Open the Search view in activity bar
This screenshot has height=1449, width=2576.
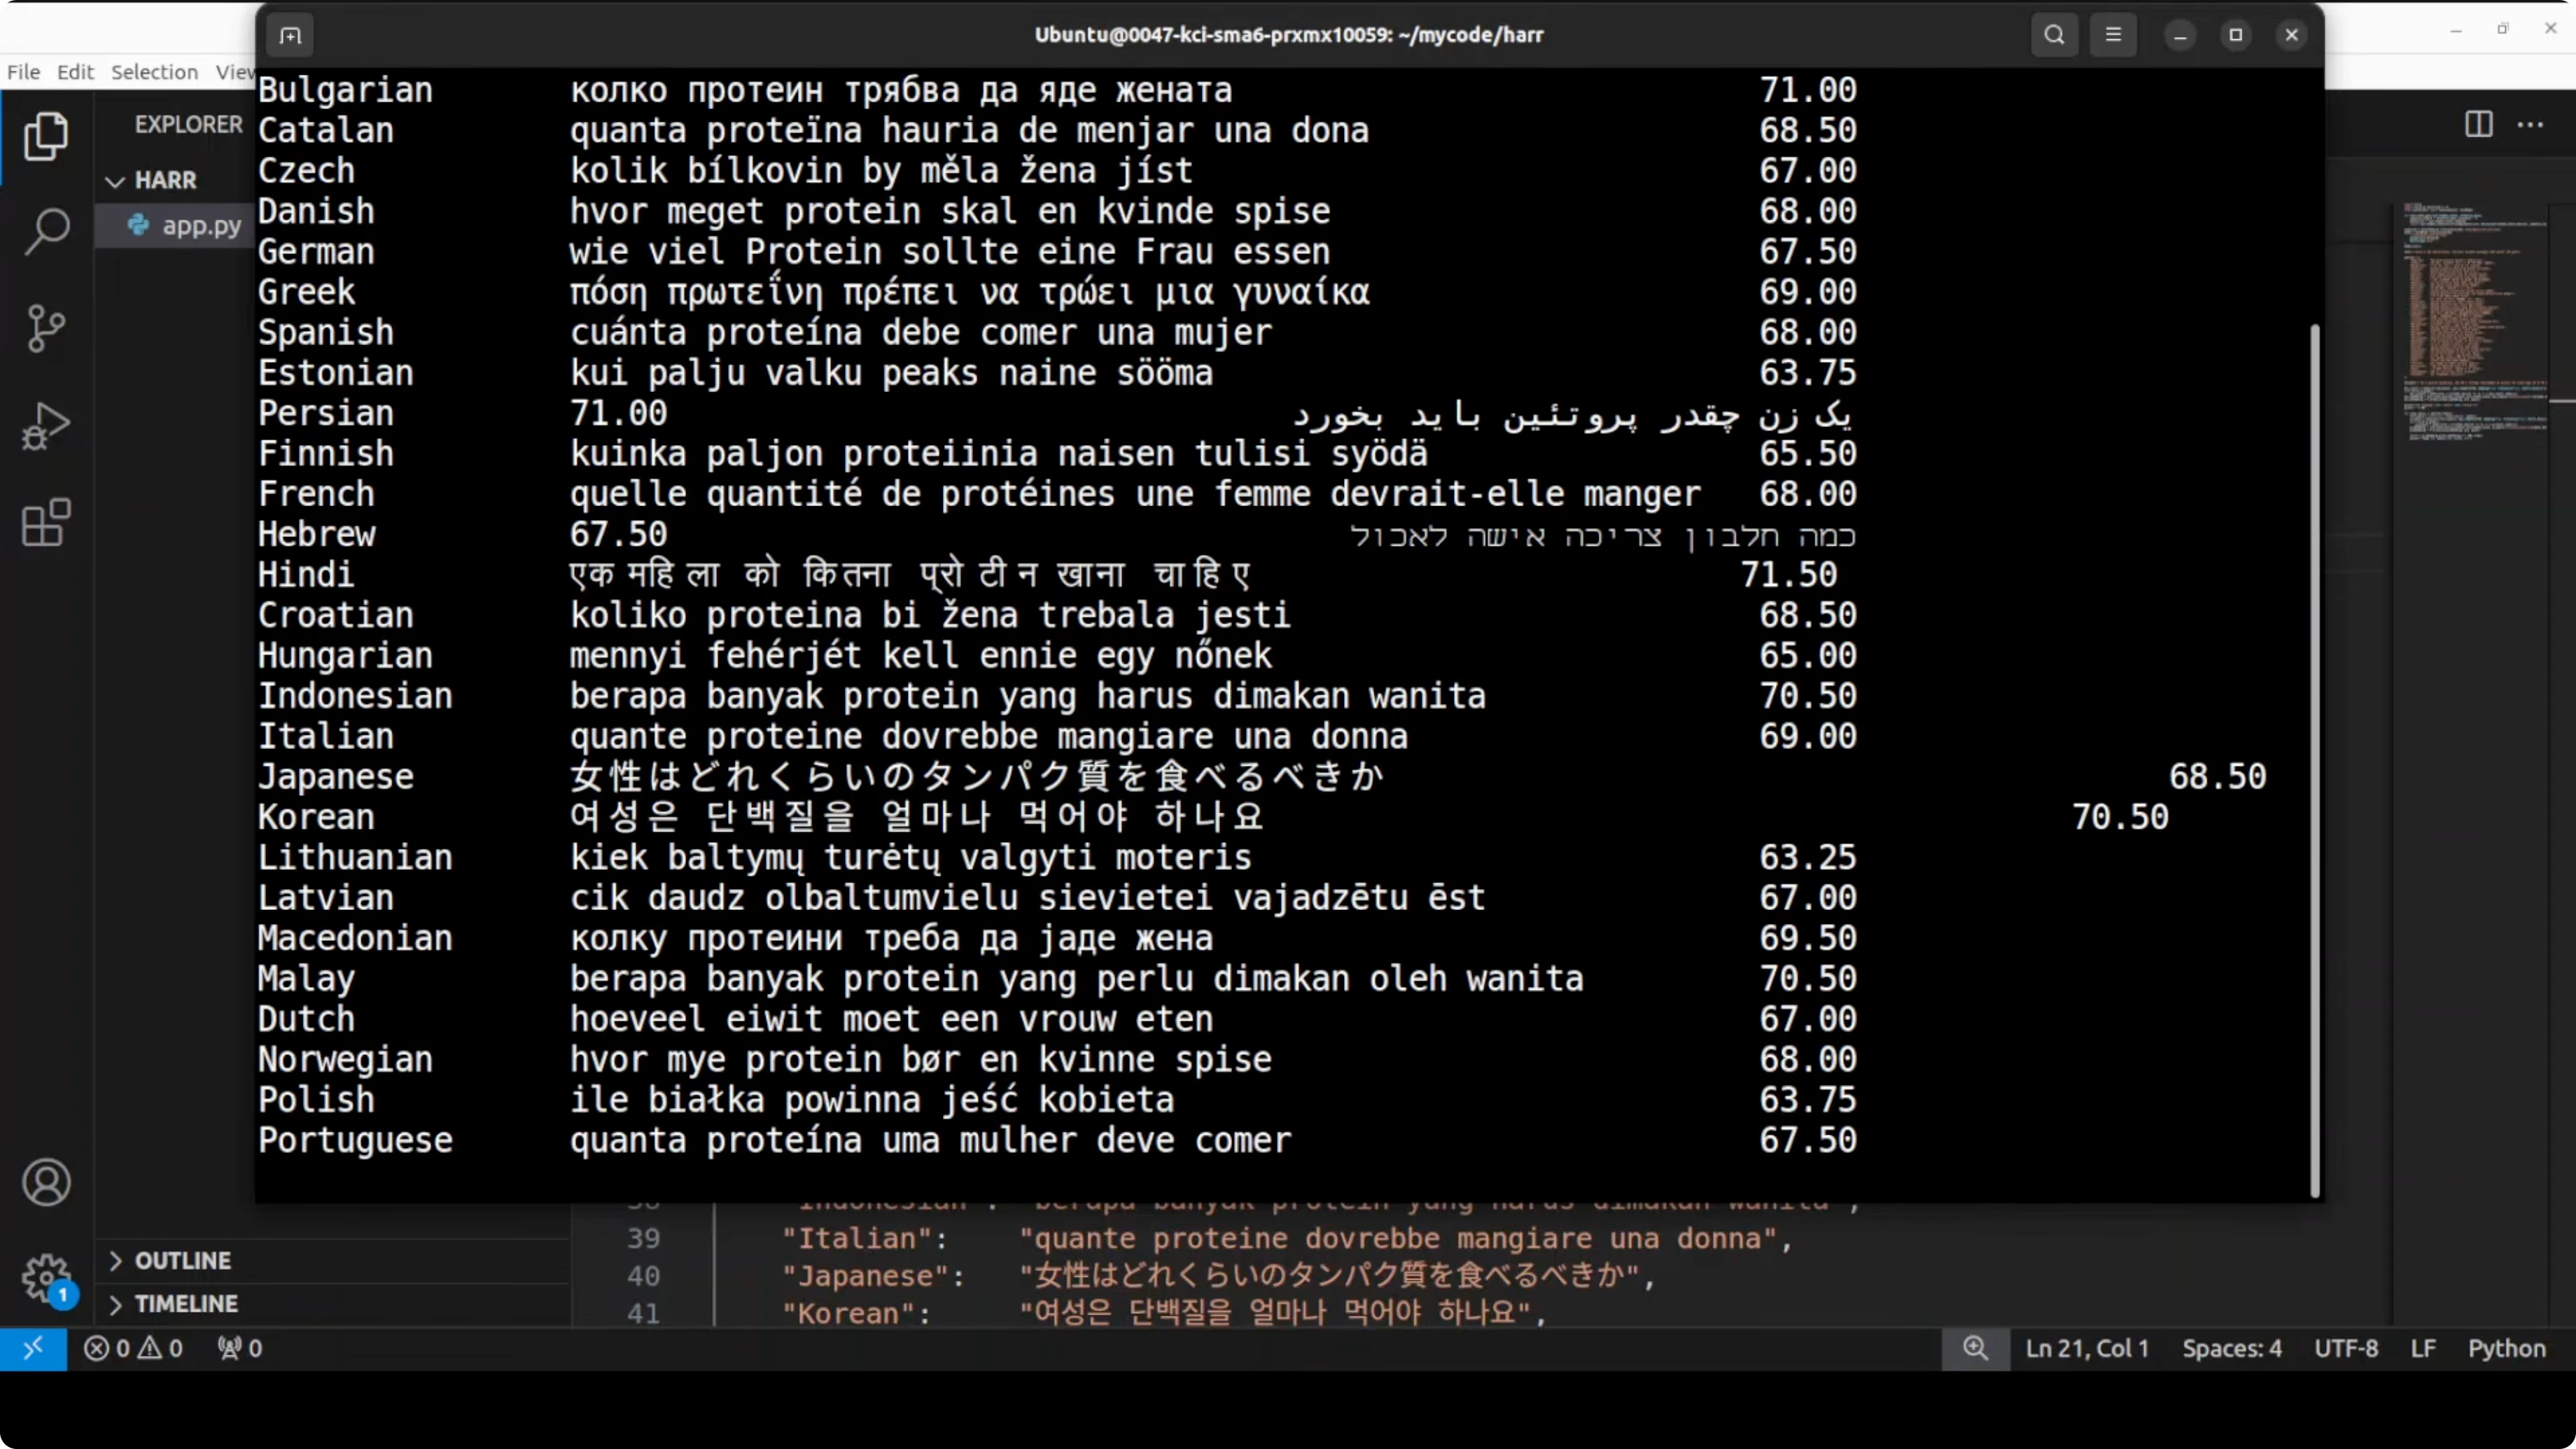pyautogui.click(x=46, y=232)
